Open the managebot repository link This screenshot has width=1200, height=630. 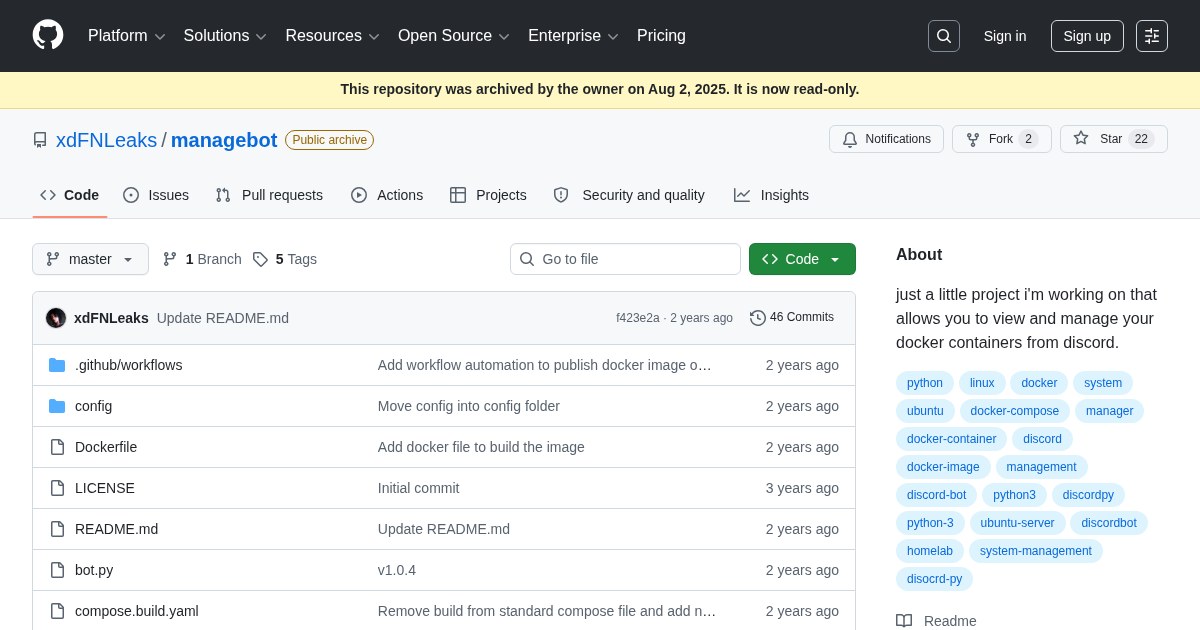[x=224, y=140]
